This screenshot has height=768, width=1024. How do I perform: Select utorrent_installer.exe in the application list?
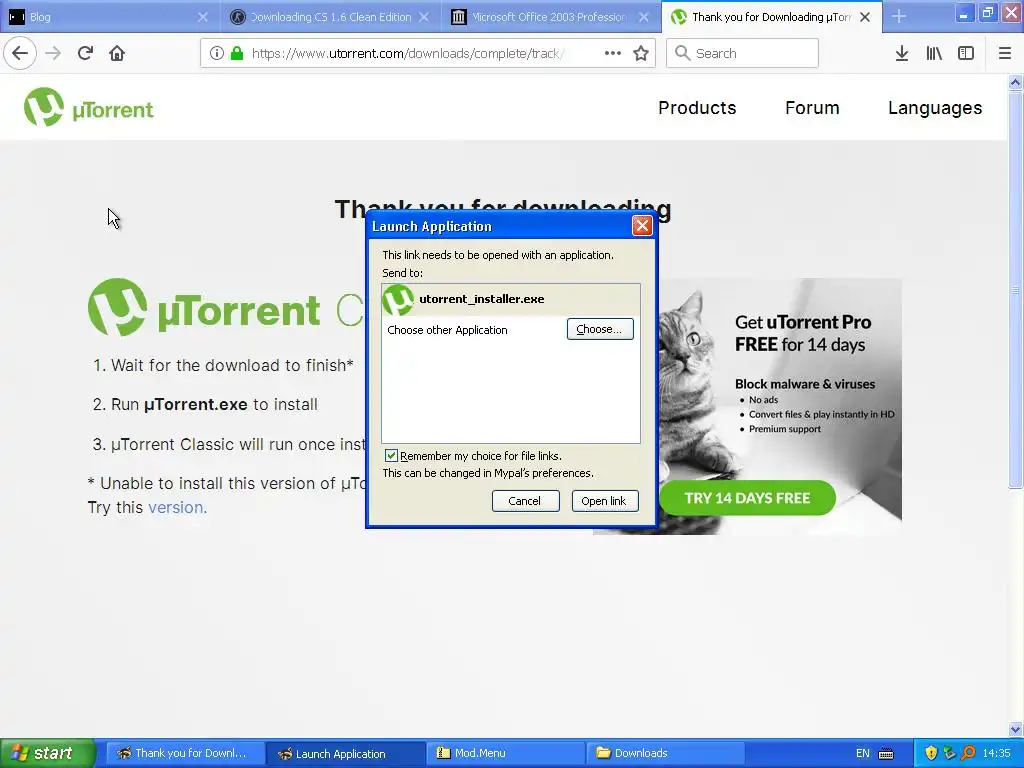tap(511, 299)
